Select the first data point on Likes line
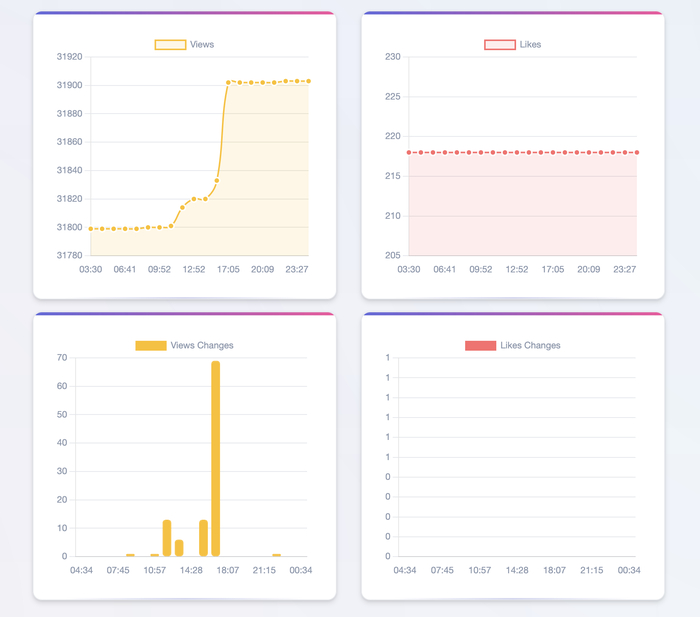The width and height of the screenshot is (700, 617). 409,153
